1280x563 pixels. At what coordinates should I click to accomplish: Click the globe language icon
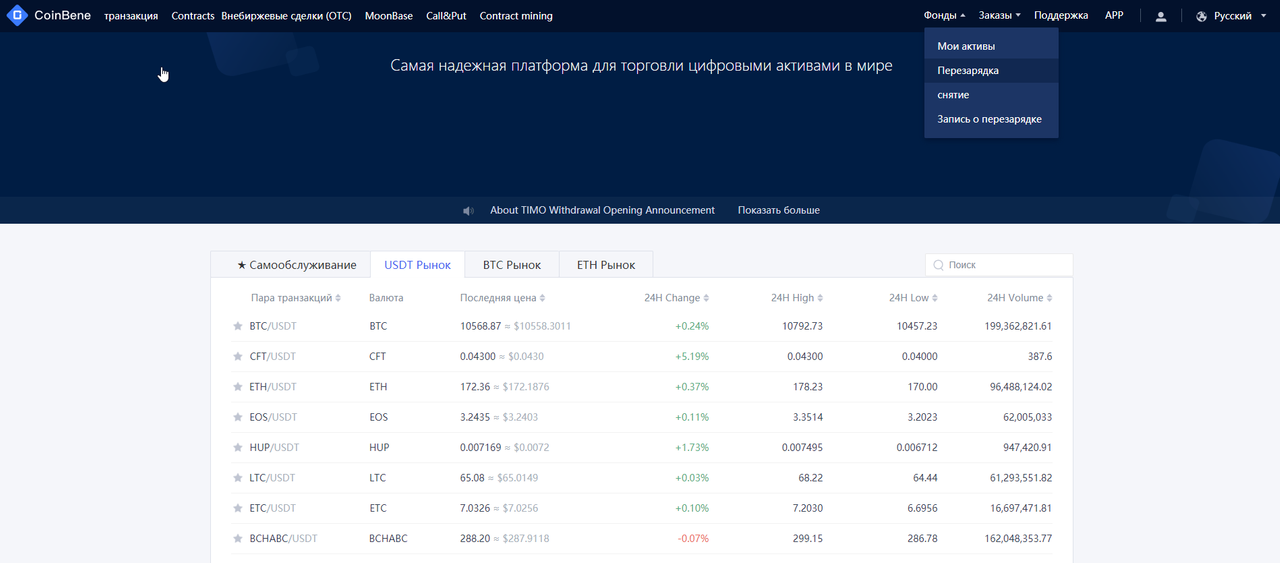(1201, 16)
